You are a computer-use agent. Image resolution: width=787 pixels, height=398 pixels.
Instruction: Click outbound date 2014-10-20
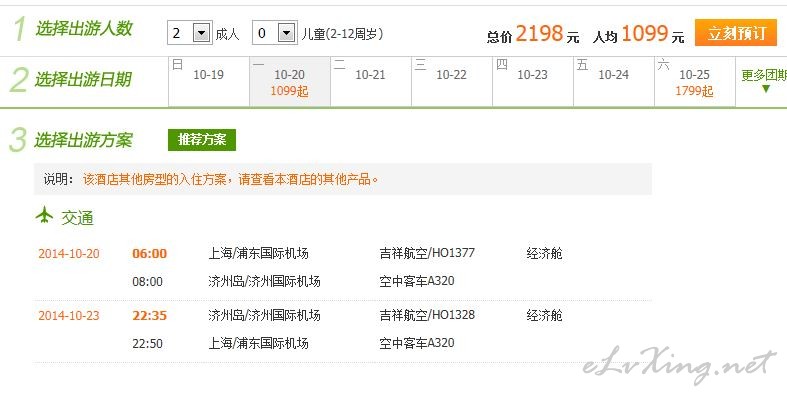69,253
